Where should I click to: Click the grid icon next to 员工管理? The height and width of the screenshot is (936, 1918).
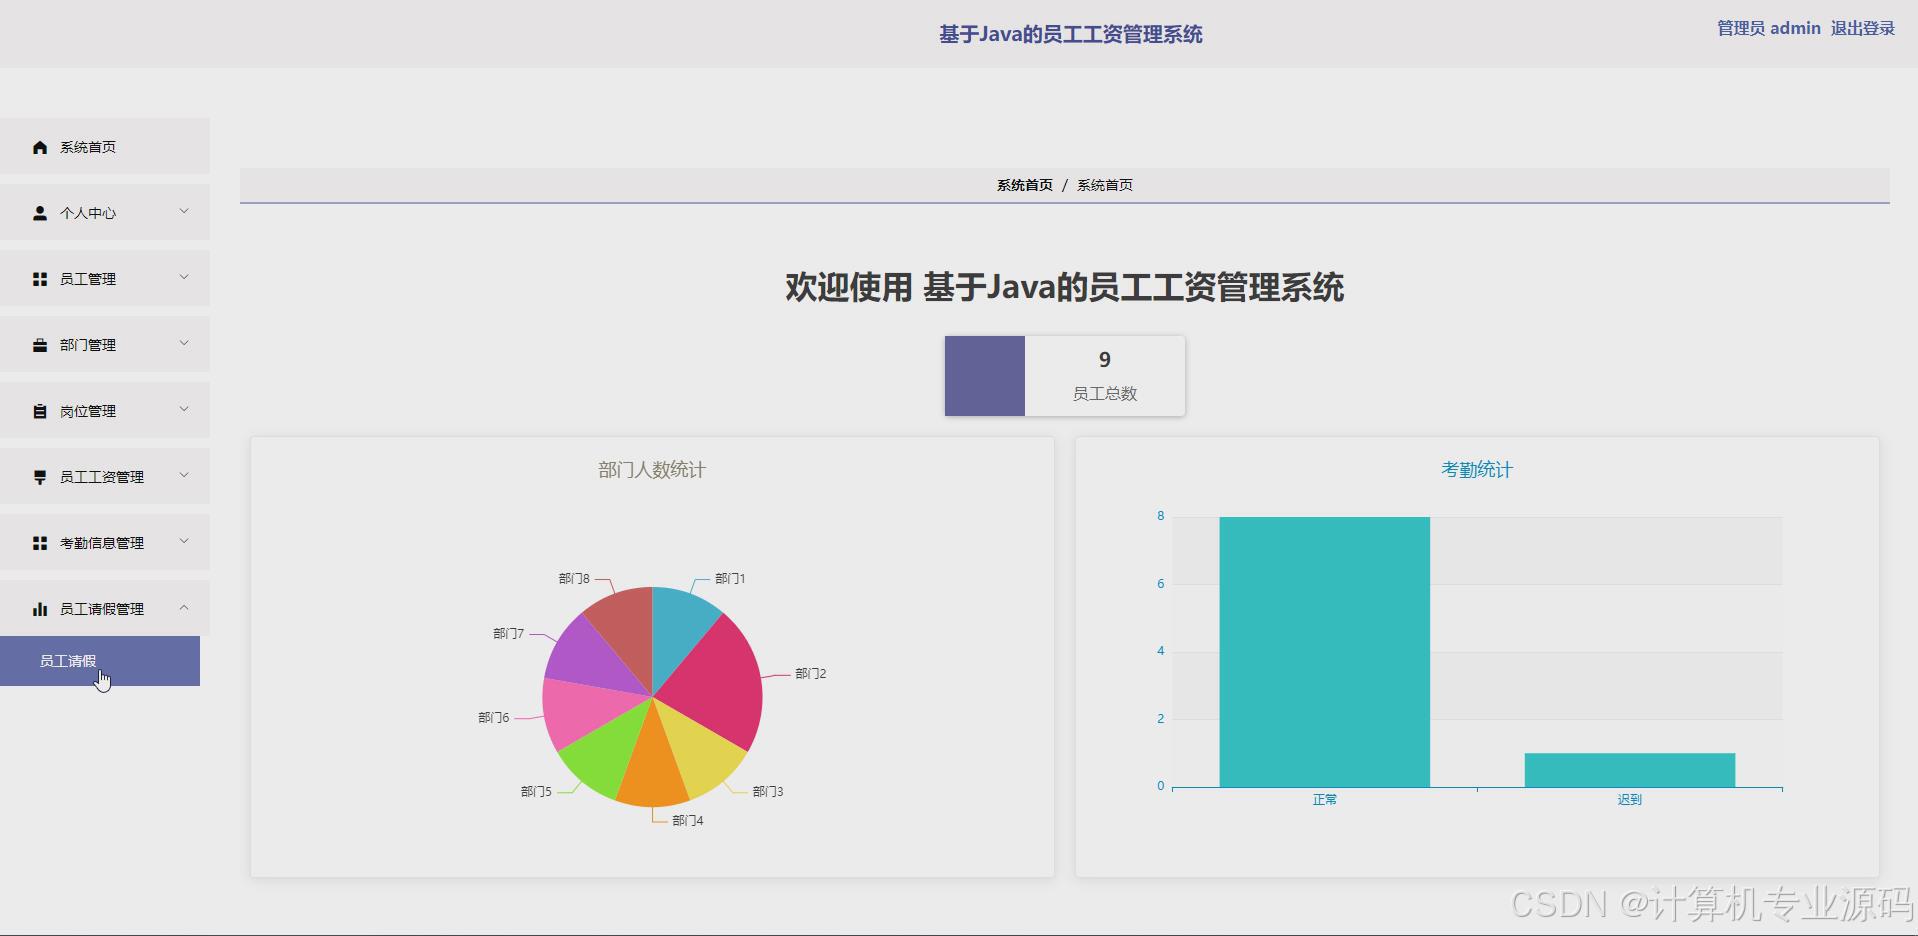pyautogui.click(x=40, y=279)
